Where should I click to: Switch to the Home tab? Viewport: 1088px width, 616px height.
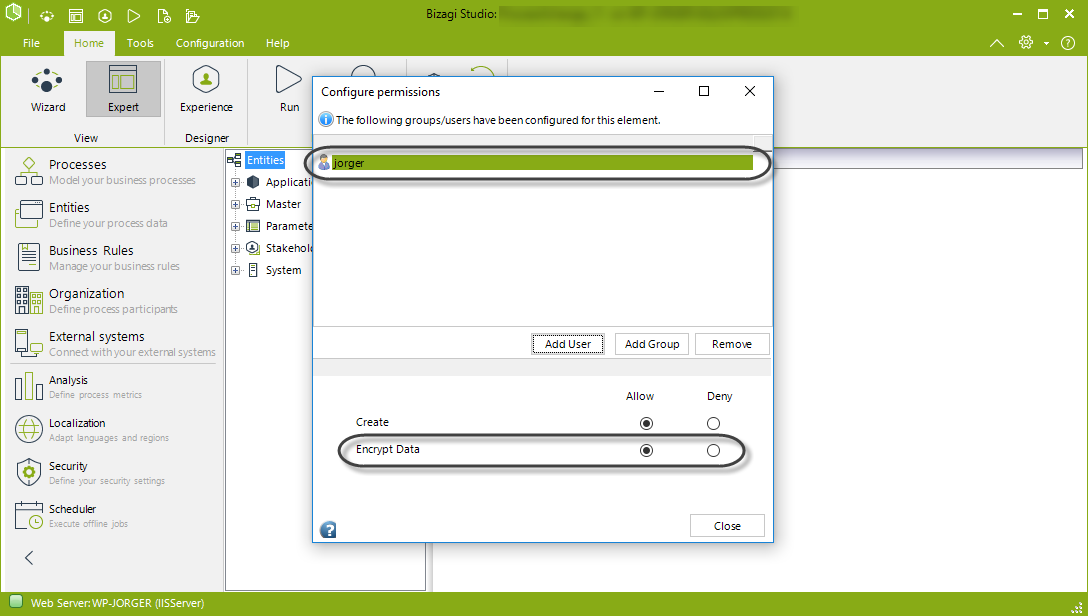(89, 43)
